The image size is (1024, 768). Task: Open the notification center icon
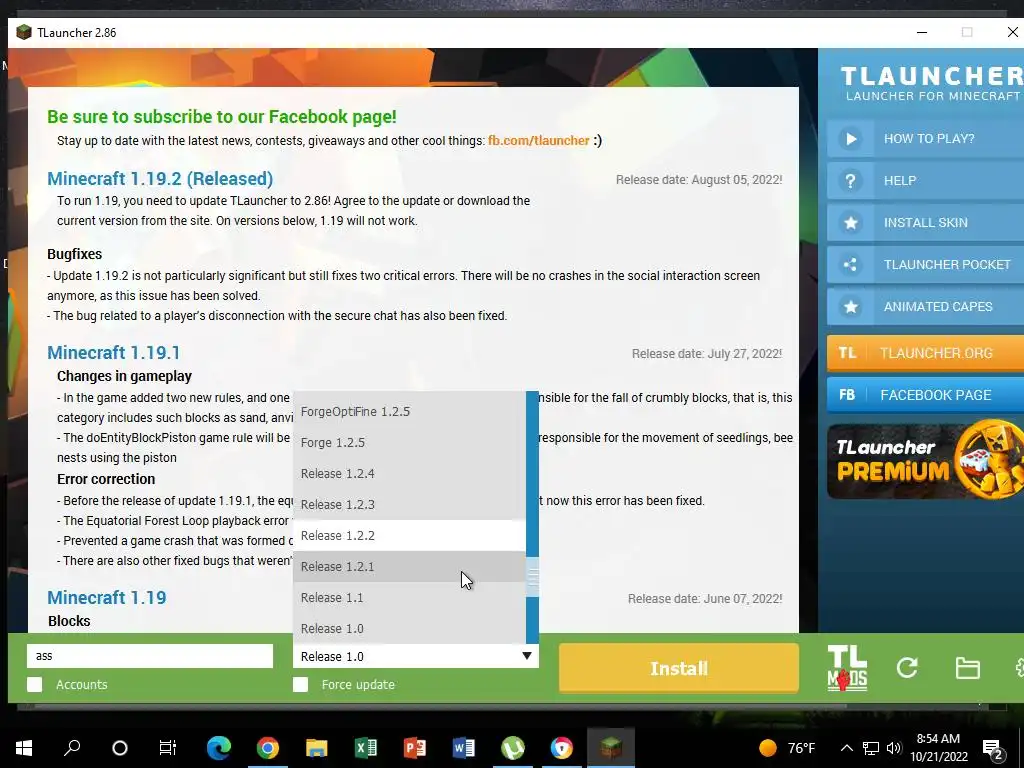click(993, 749)
